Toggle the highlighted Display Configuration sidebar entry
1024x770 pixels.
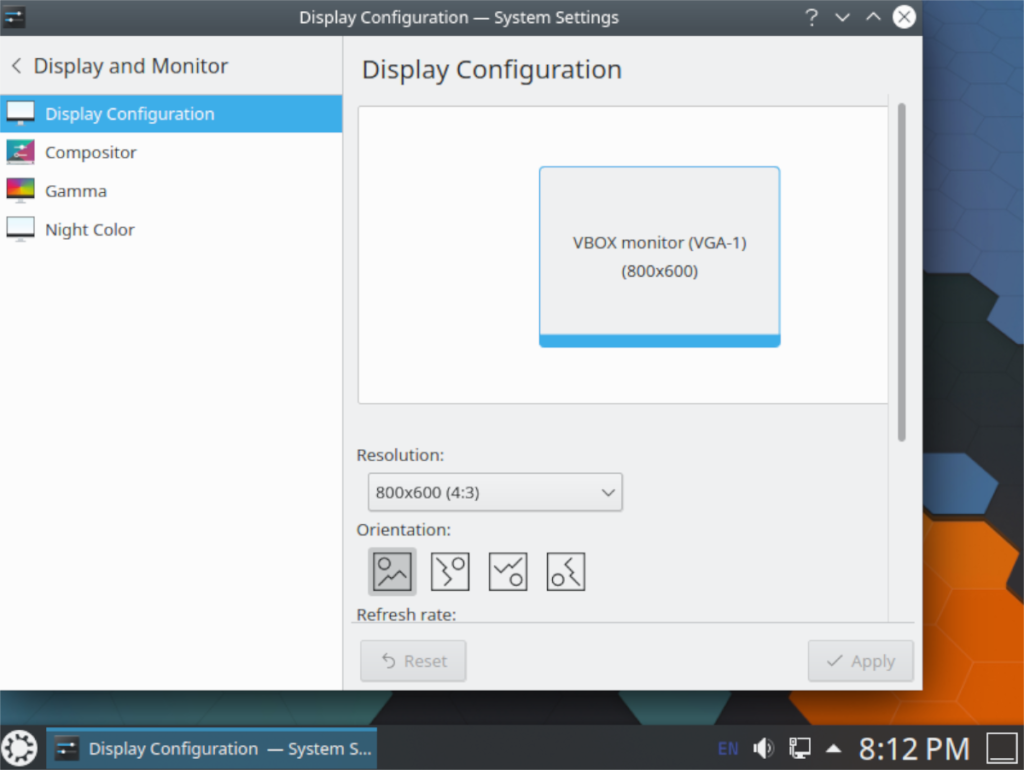point(128,113)
